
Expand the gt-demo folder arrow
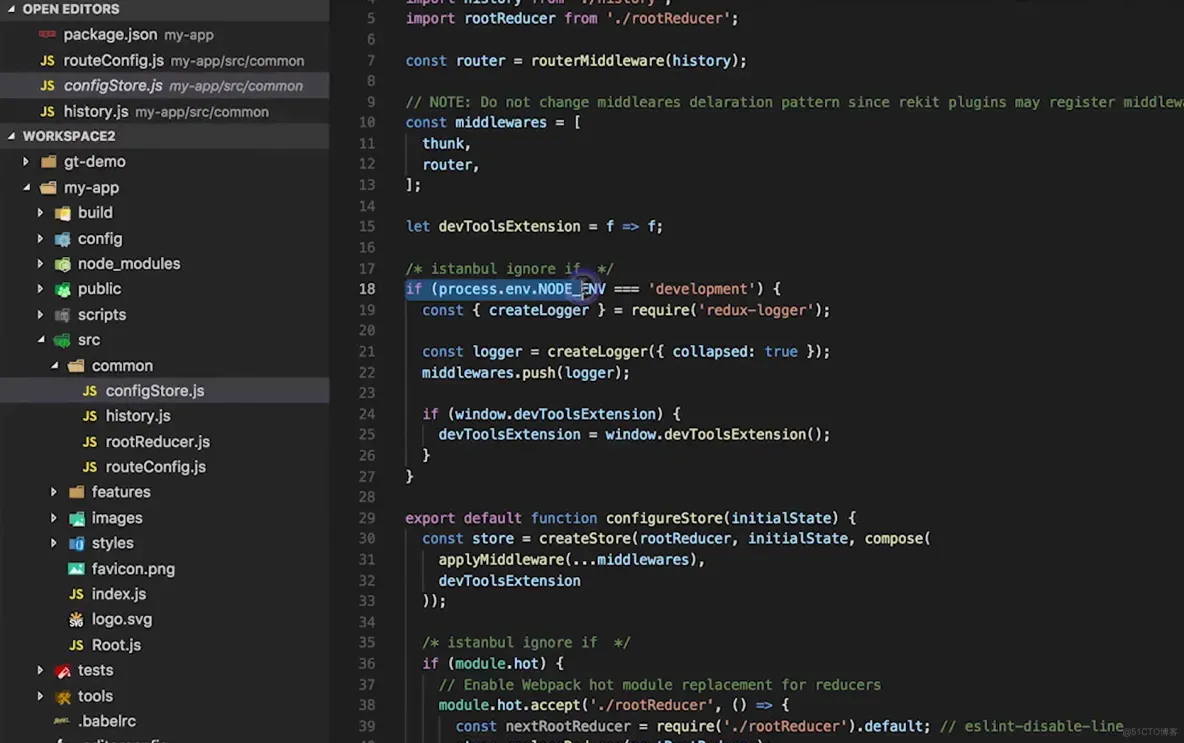pos(26,162)
